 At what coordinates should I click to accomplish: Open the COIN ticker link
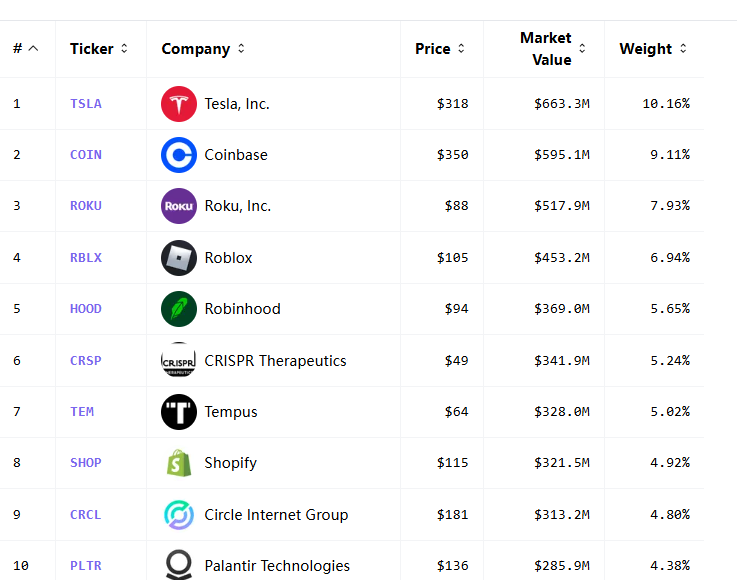coord(86,155)
